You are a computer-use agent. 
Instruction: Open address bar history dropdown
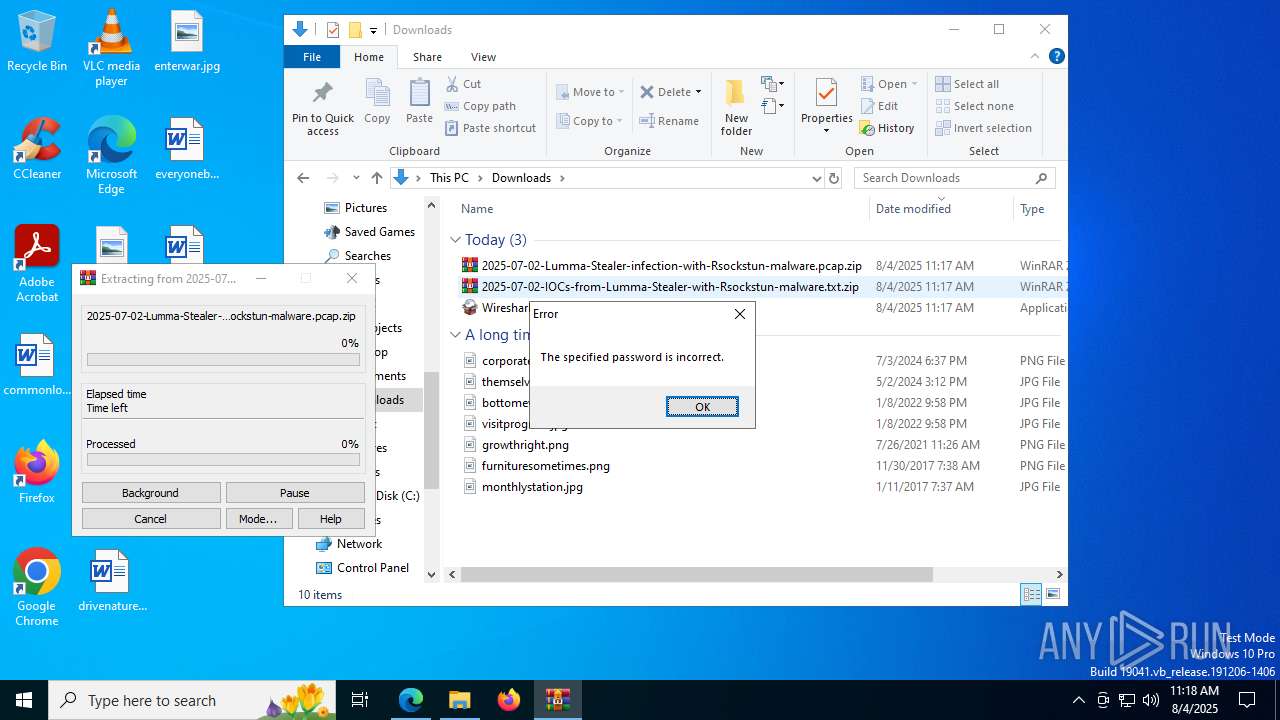[816, 178]
